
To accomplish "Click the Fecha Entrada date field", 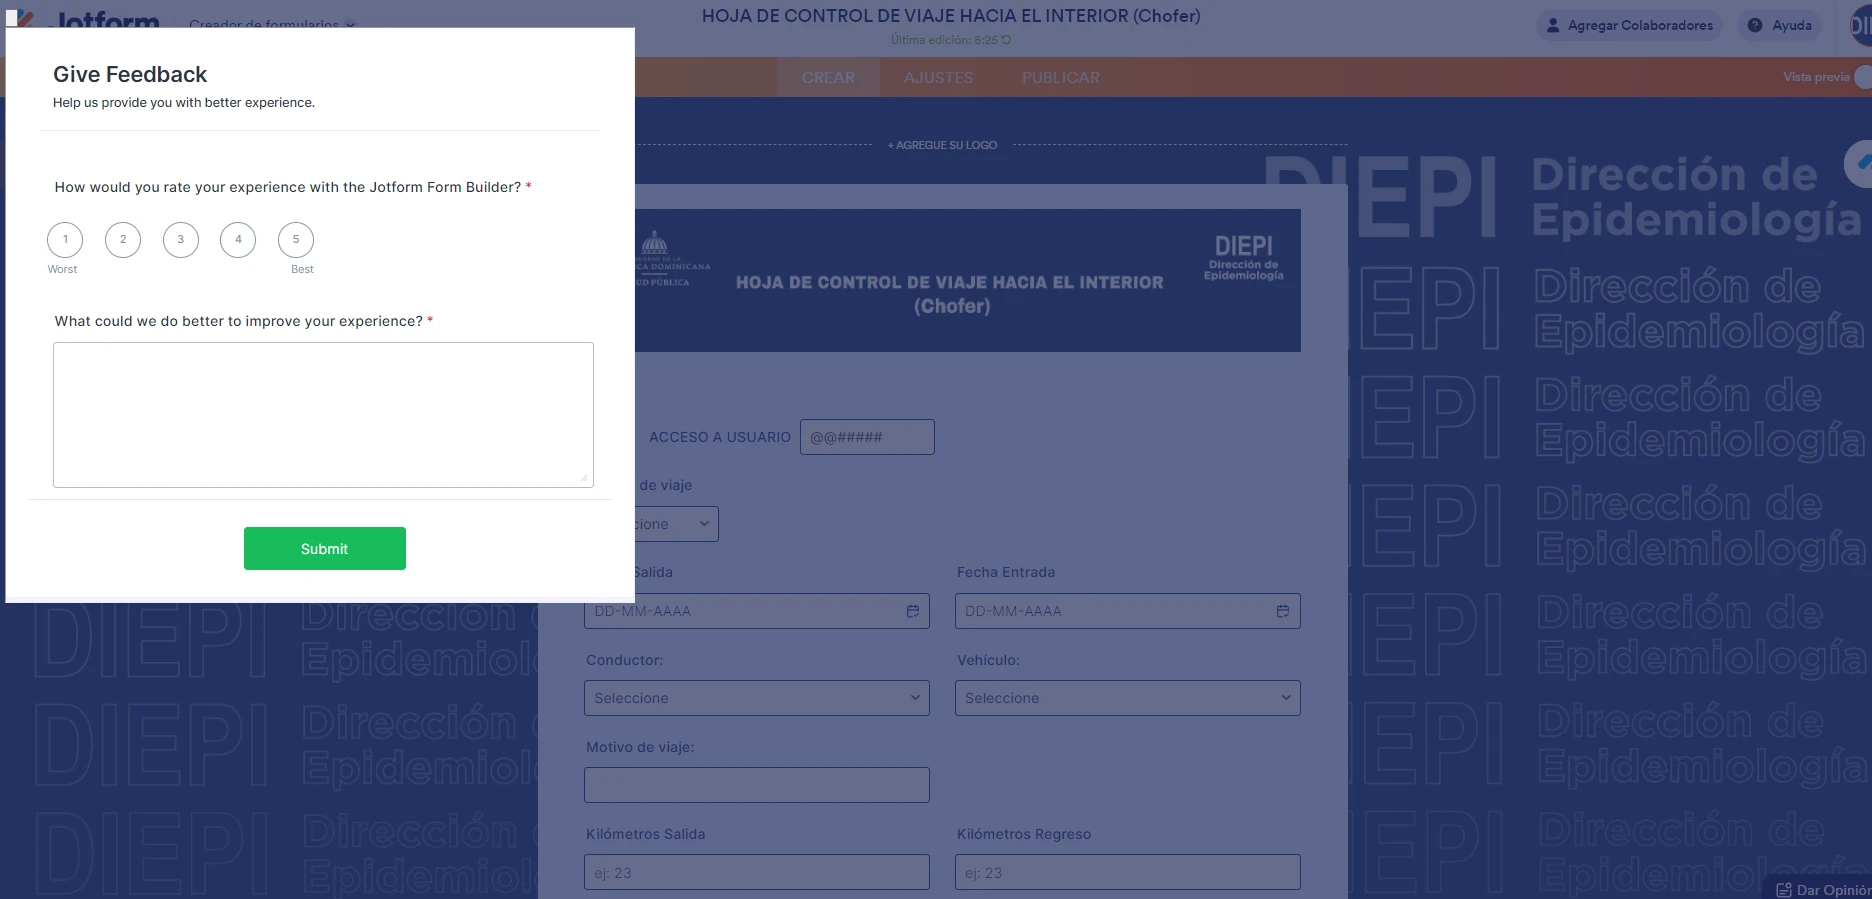I will click(1127, 611).
